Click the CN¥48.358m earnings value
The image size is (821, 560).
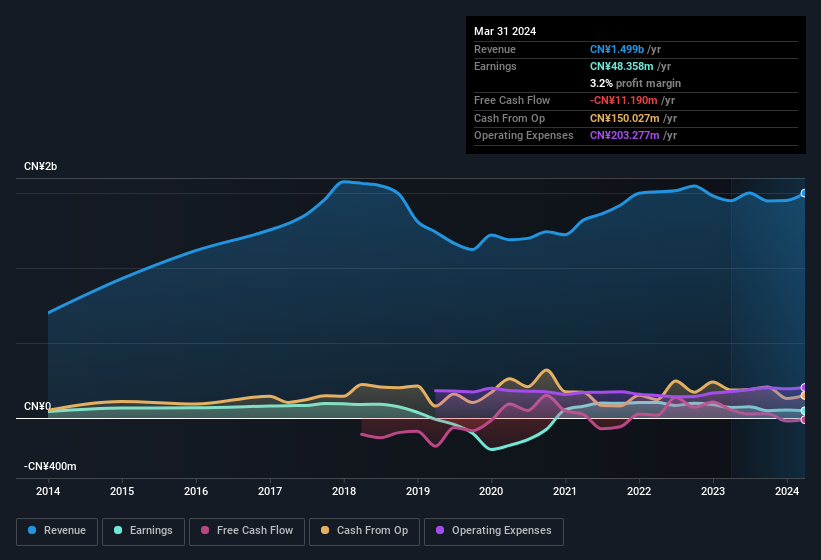tap(622, 66)
